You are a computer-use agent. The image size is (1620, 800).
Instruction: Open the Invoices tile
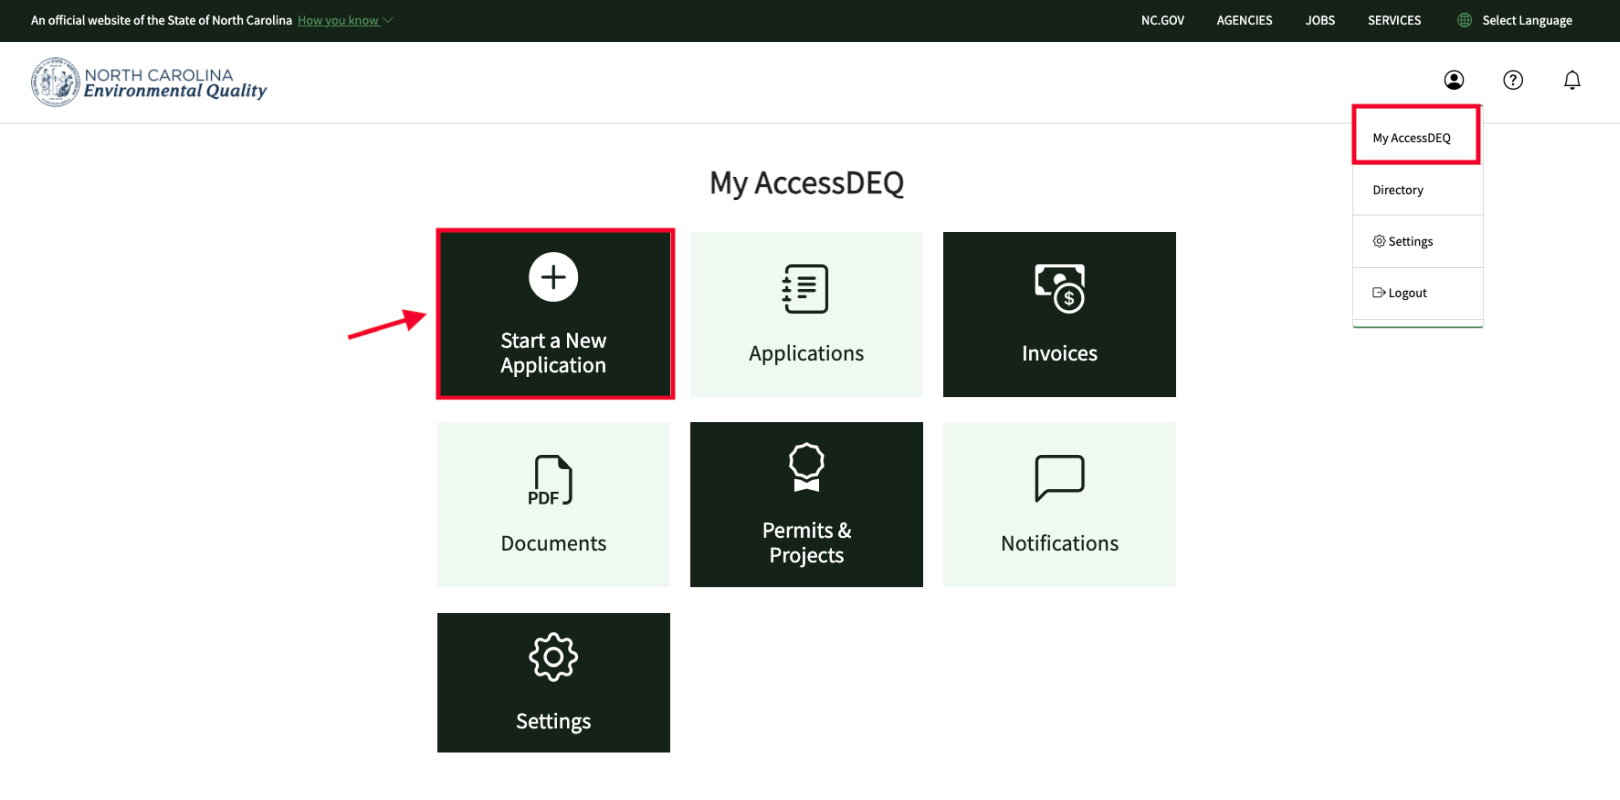pyautogui.click(x=1059, y=314)
